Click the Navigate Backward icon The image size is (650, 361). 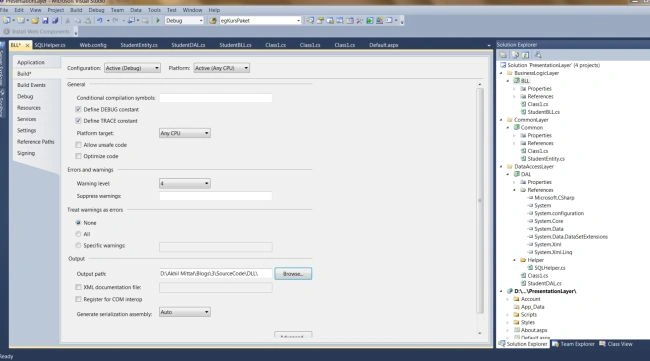pos(131,20)
